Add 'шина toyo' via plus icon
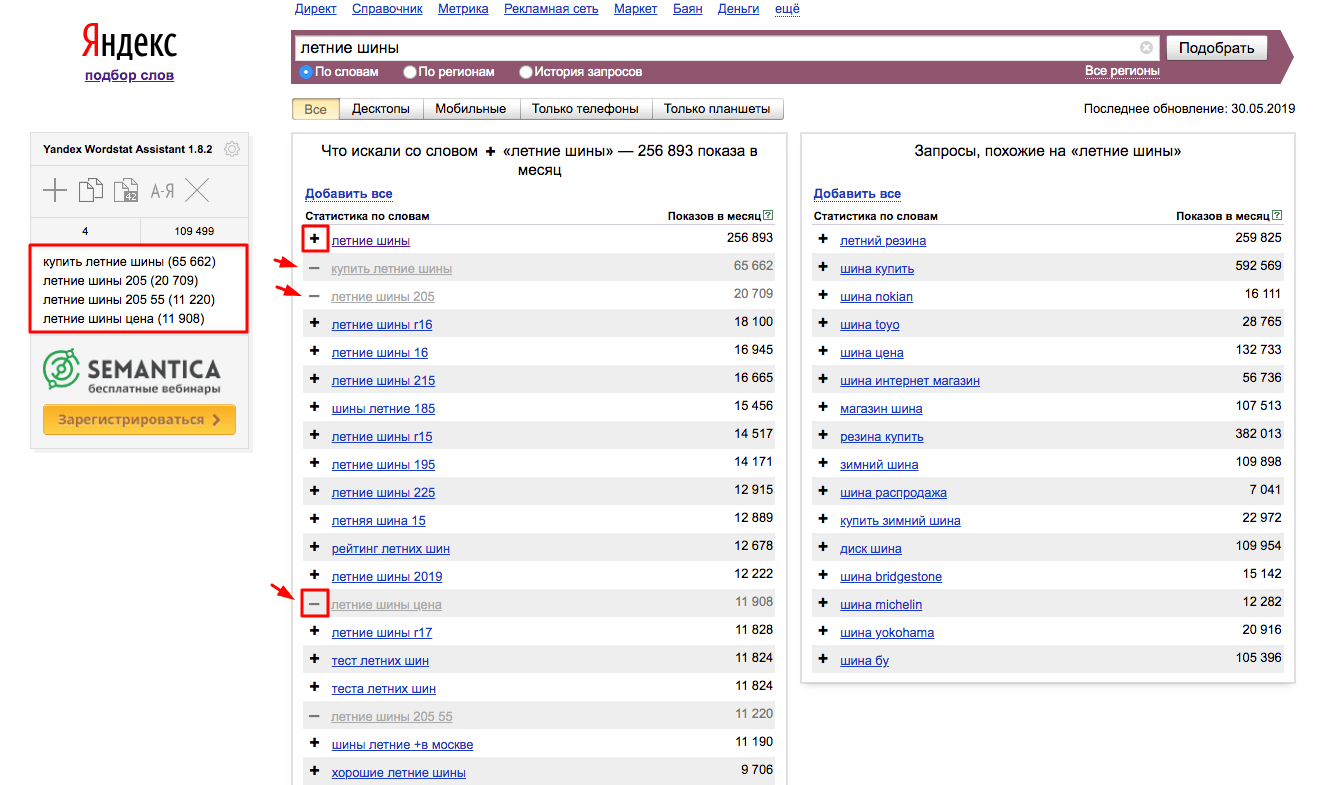Image resolution: width=1326 pixels, height=785 pixels. (823, 324)
